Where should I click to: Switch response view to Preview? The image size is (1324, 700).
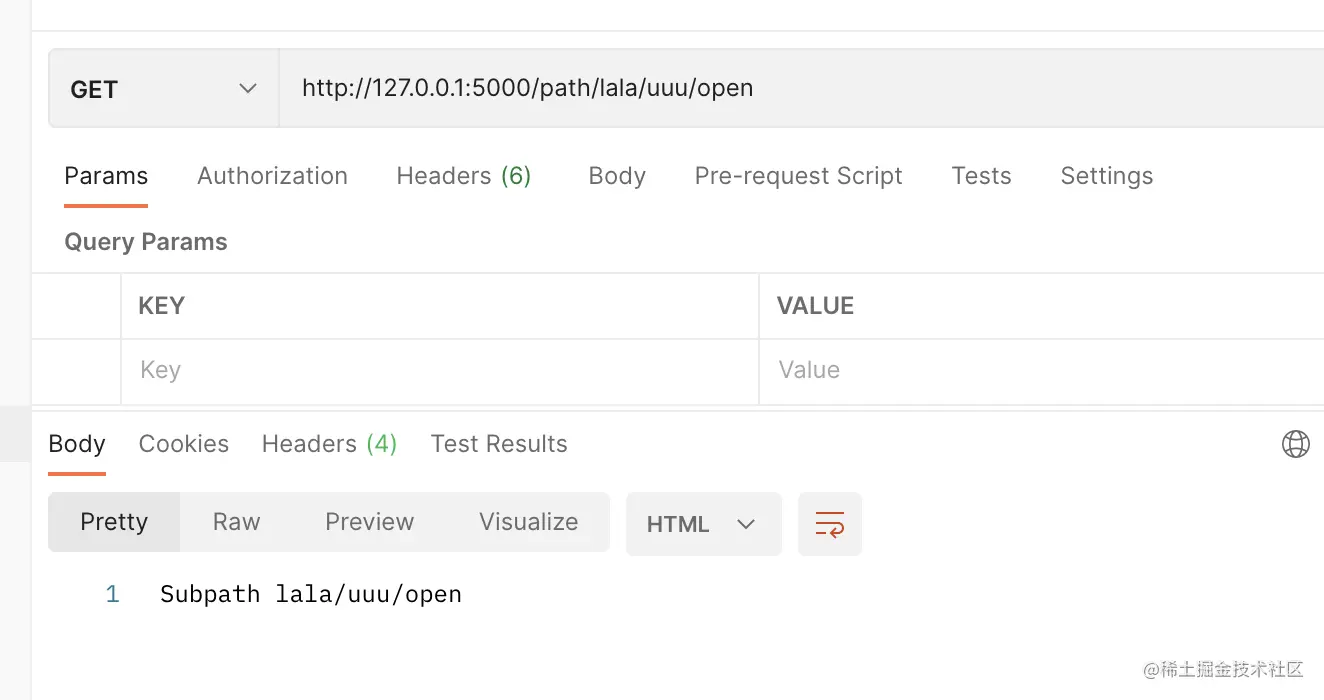click(369, 522)
